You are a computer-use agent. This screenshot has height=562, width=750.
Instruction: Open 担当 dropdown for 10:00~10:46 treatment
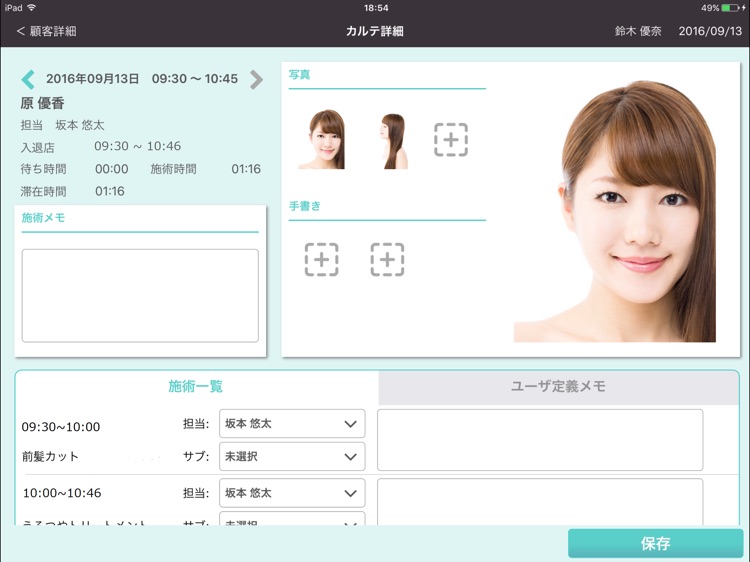292,493
